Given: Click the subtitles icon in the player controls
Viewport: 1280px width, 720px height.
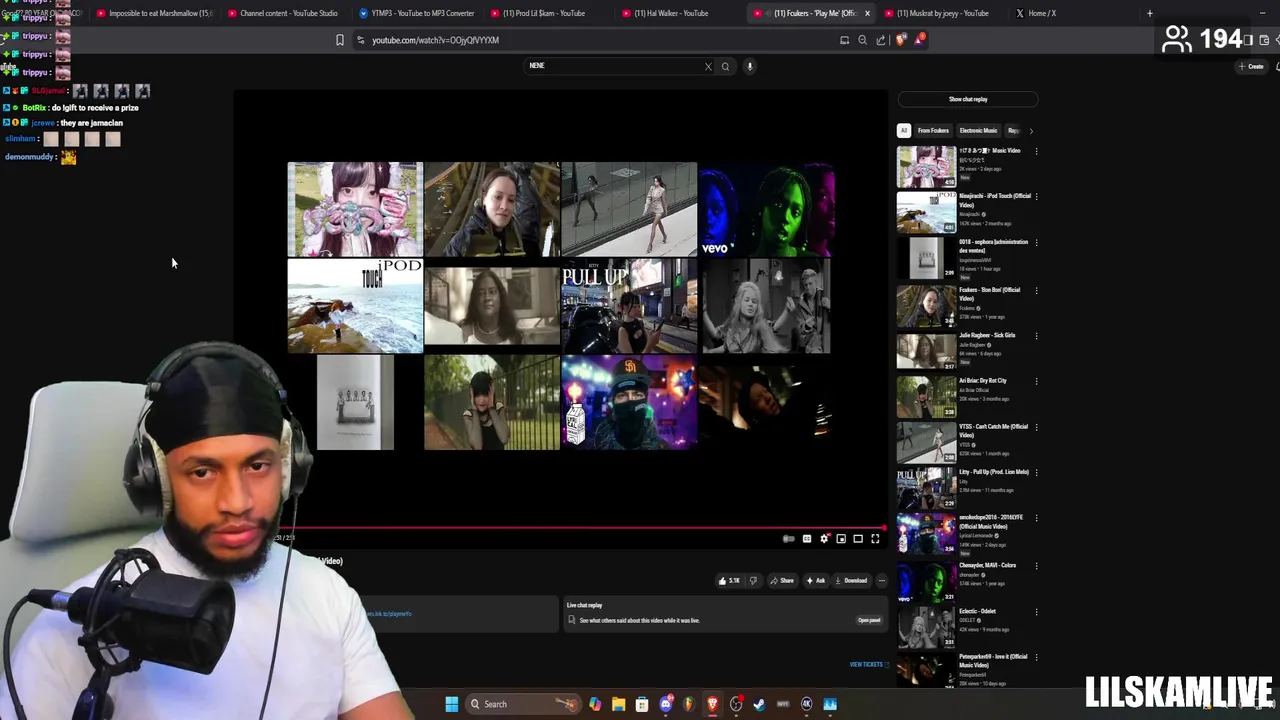Looking at the screenshot, I should (807, 539).
